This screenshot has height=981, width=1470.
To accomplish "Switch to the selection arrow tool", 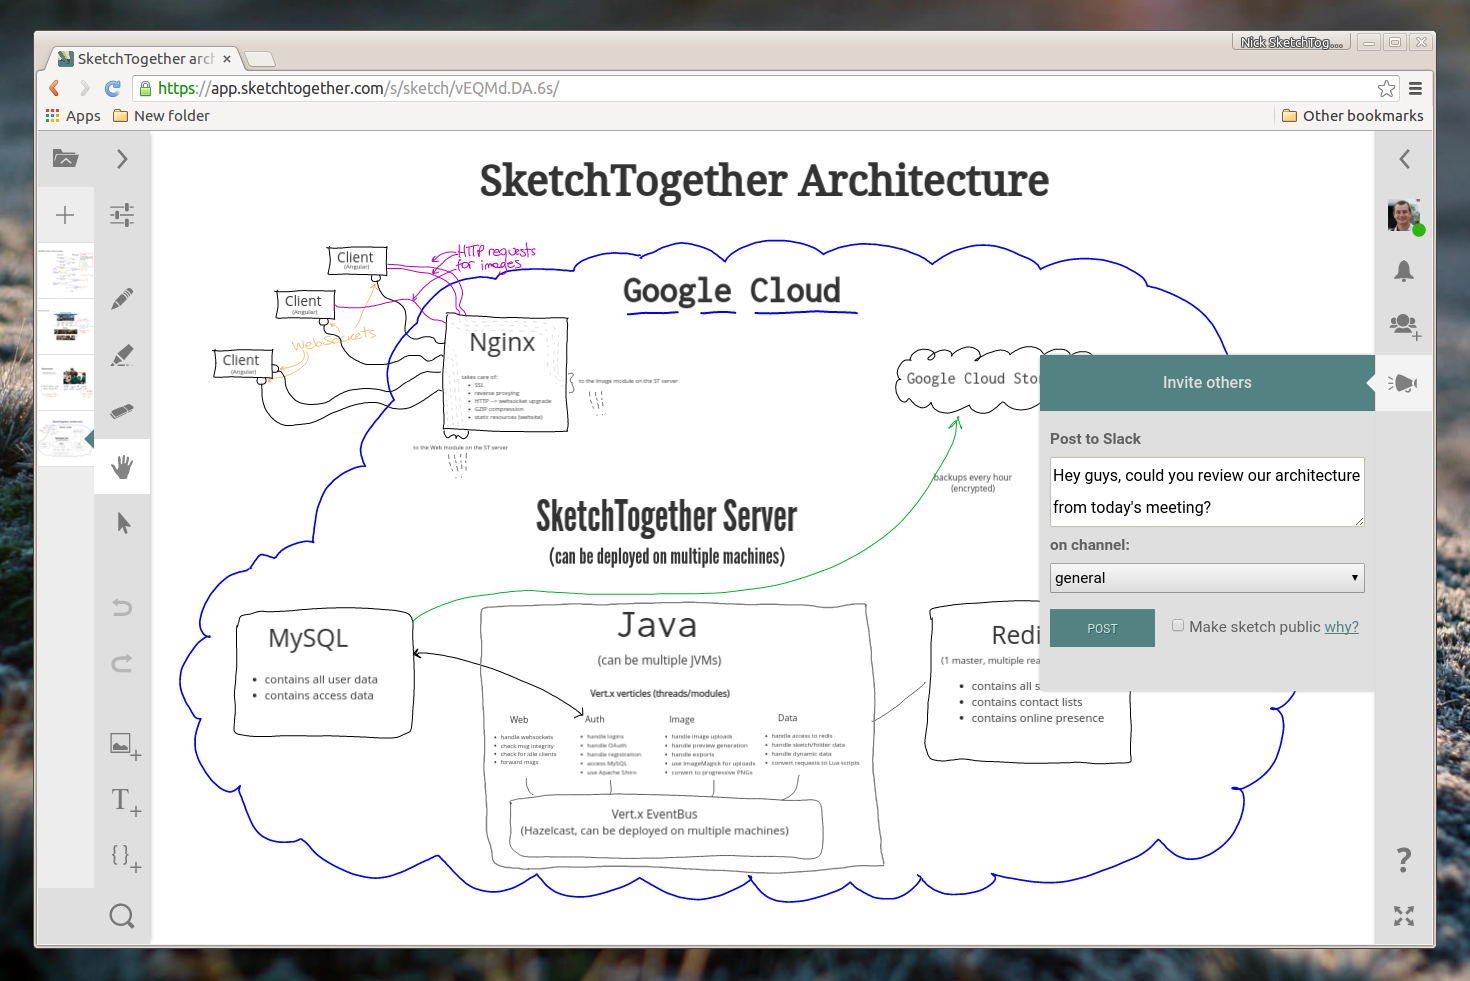I will point(122,522).
